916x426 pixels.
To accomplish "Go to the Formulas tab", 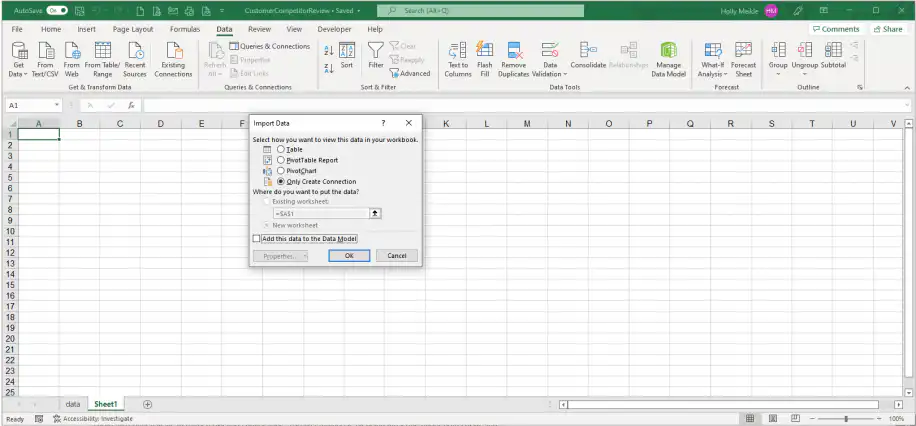I will tap(185, 29).
